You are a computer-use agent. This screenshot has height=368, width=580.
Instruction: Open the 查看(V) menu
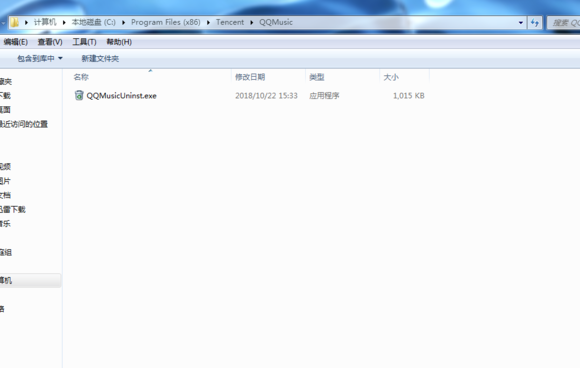tap(50, 42)
